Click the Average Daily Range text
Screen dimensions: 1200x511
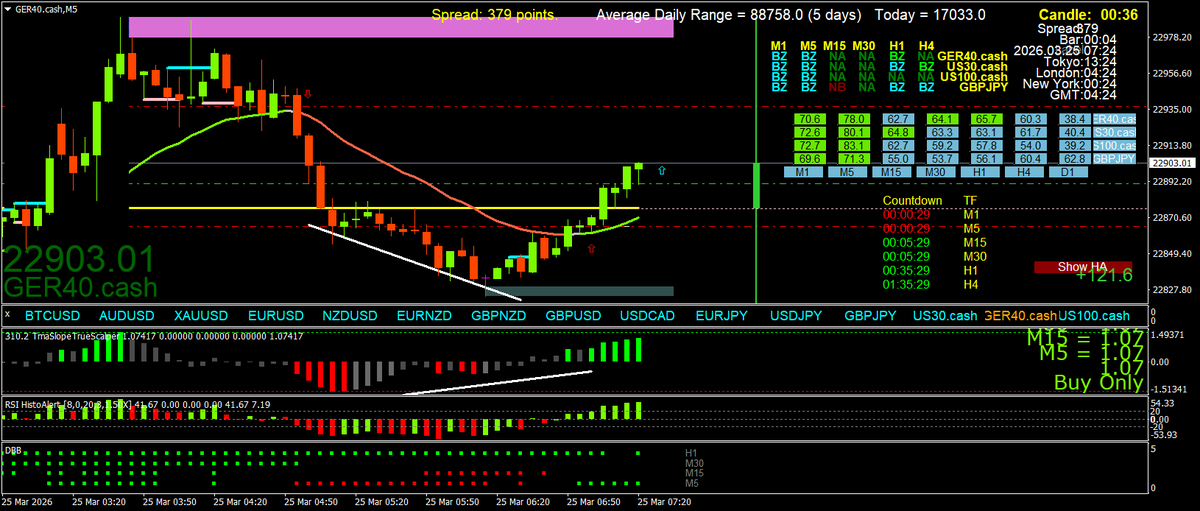(x=730, y=14)
